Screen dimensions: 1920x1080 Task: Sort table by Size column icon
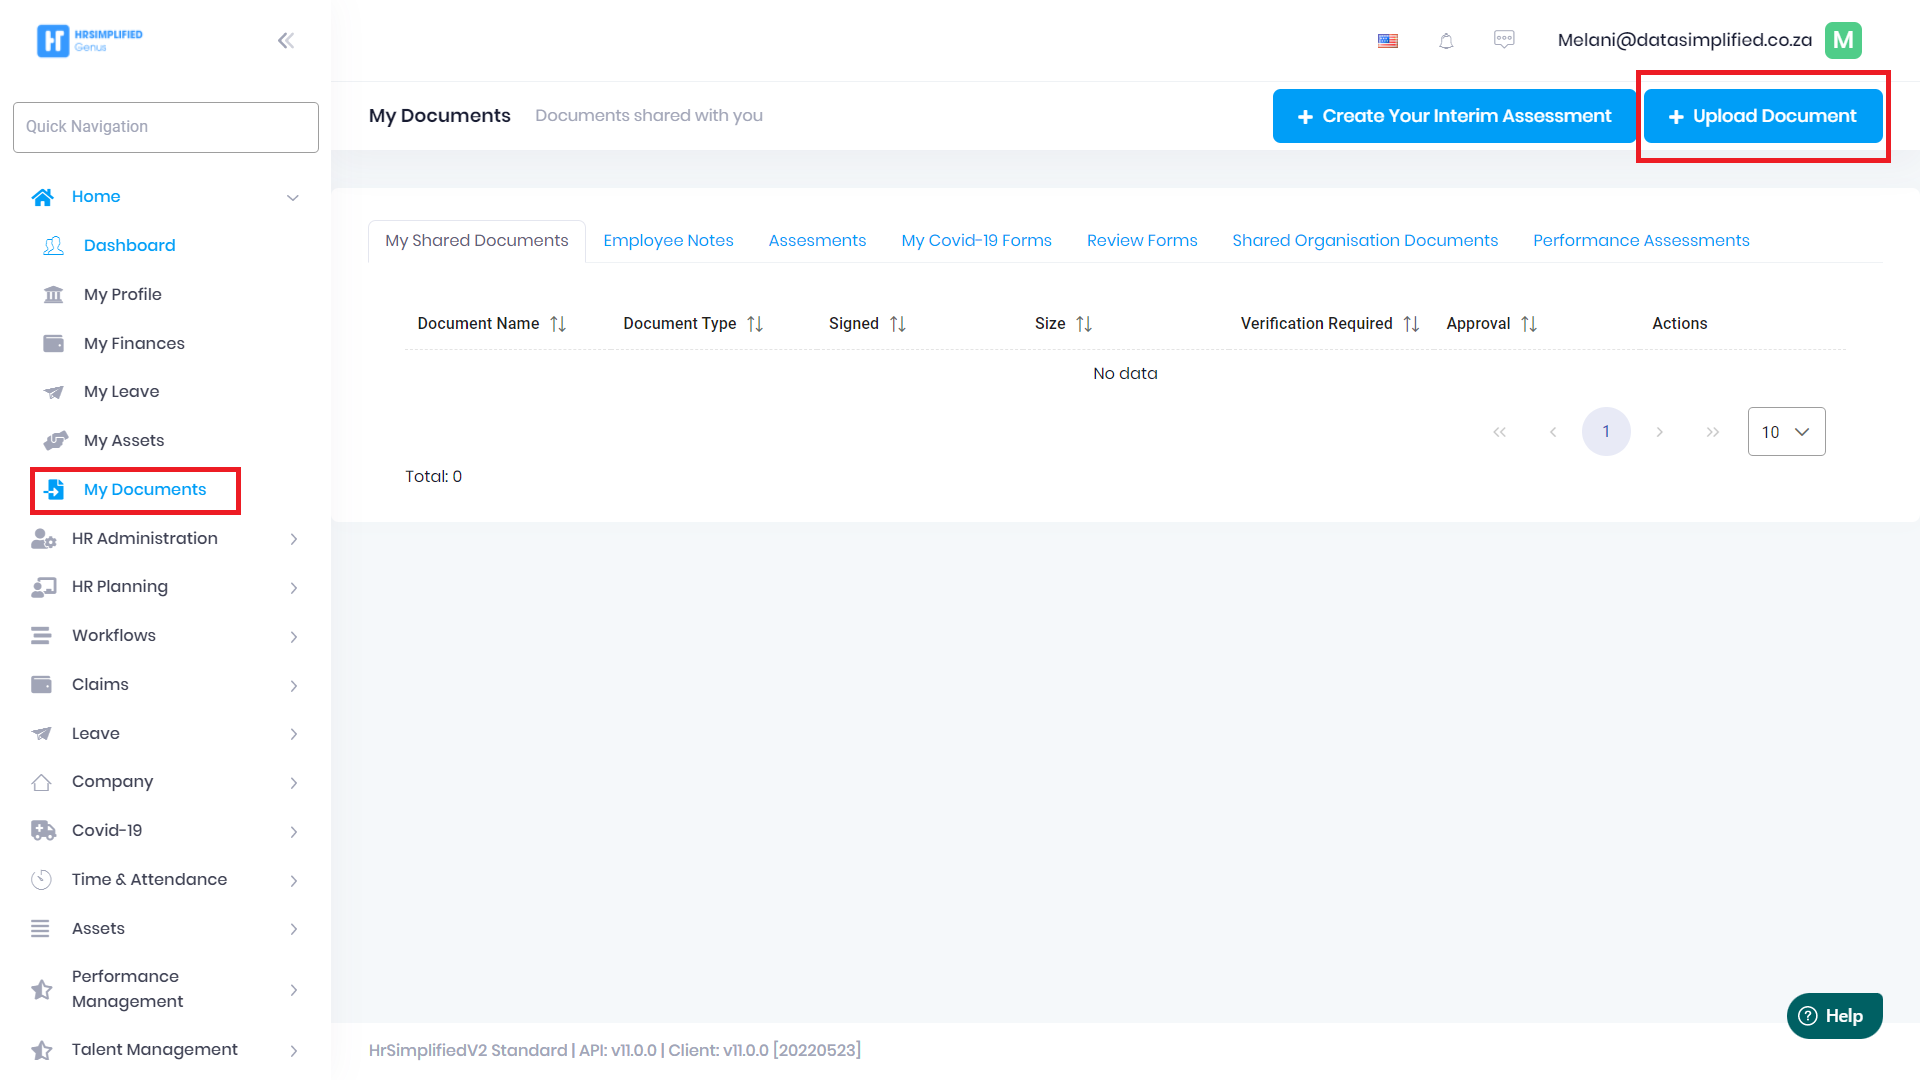(x=1084, y=324)
